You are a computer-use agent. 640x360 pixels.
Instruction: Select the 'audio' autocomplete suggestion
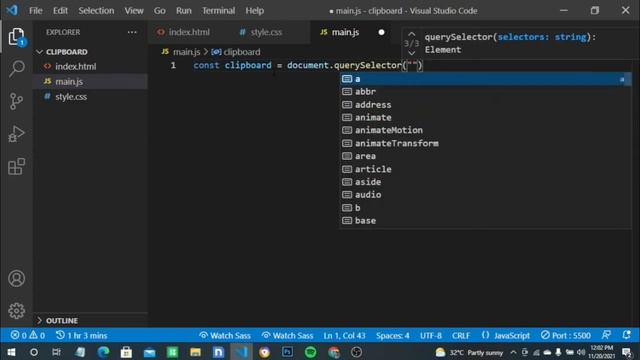point(486,195)
